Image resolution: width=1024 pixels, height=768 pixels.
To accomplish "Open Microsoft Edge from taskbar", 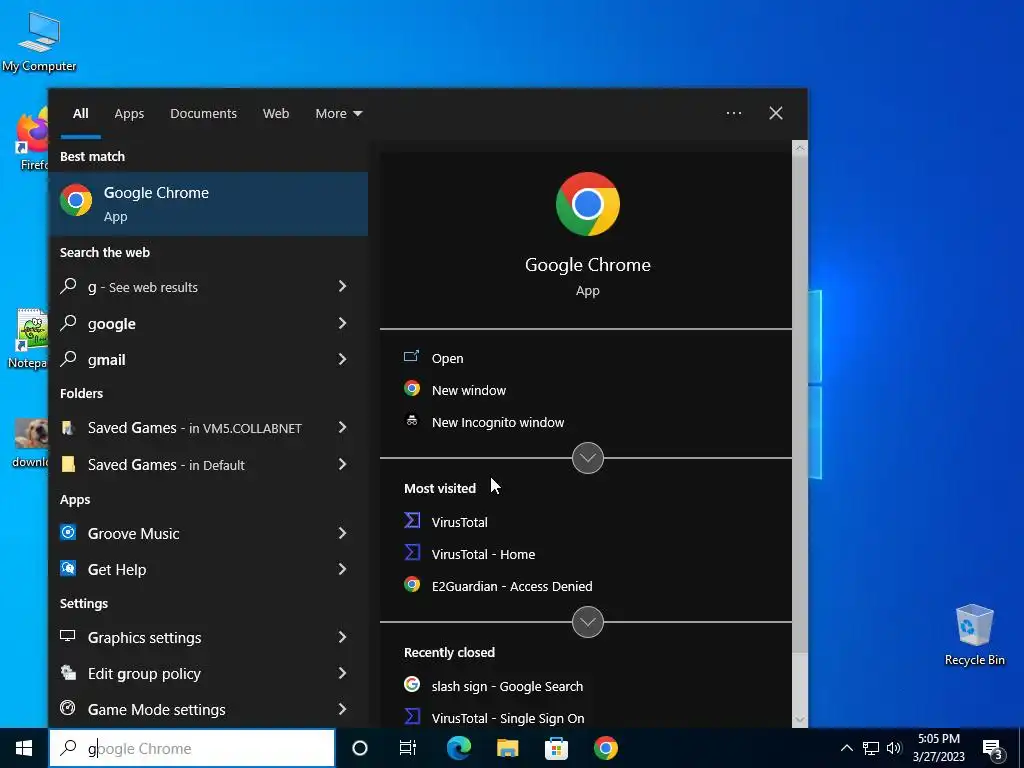I will (459, 748).
